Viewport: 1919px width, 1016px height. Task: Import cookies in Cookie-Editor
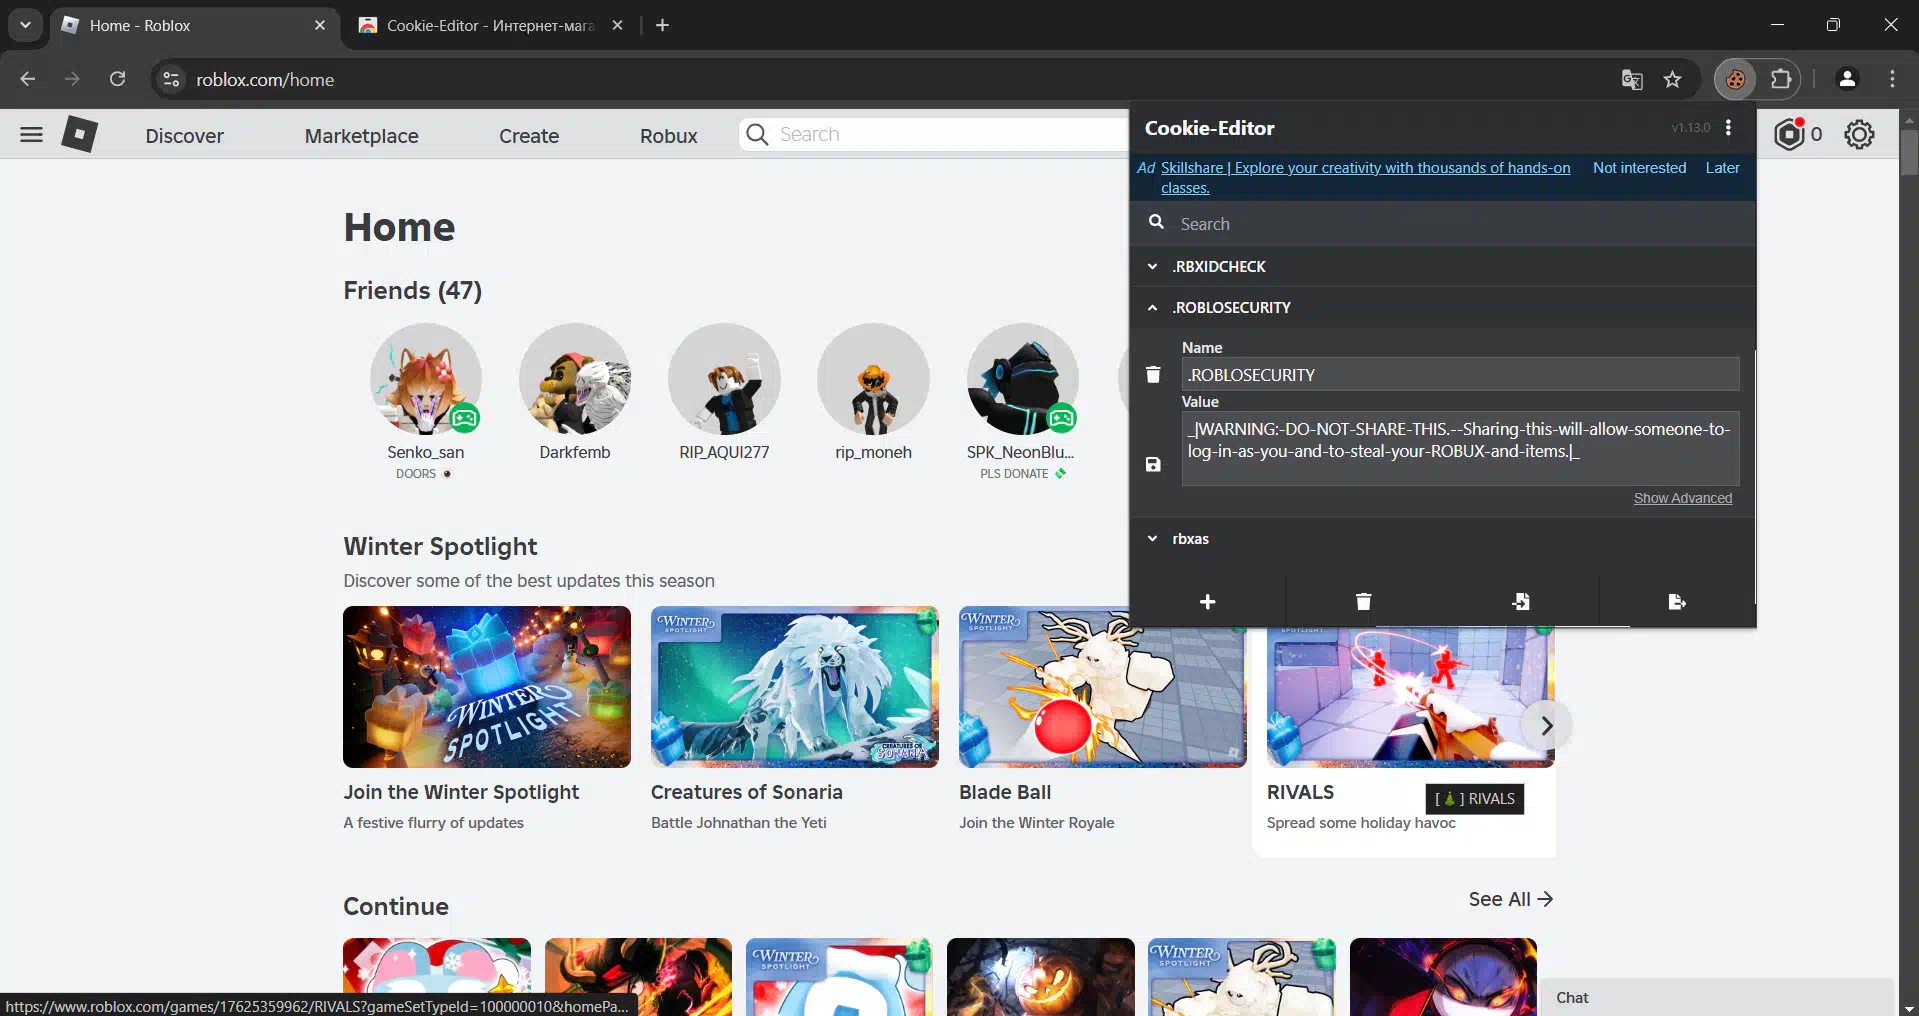1520,601
